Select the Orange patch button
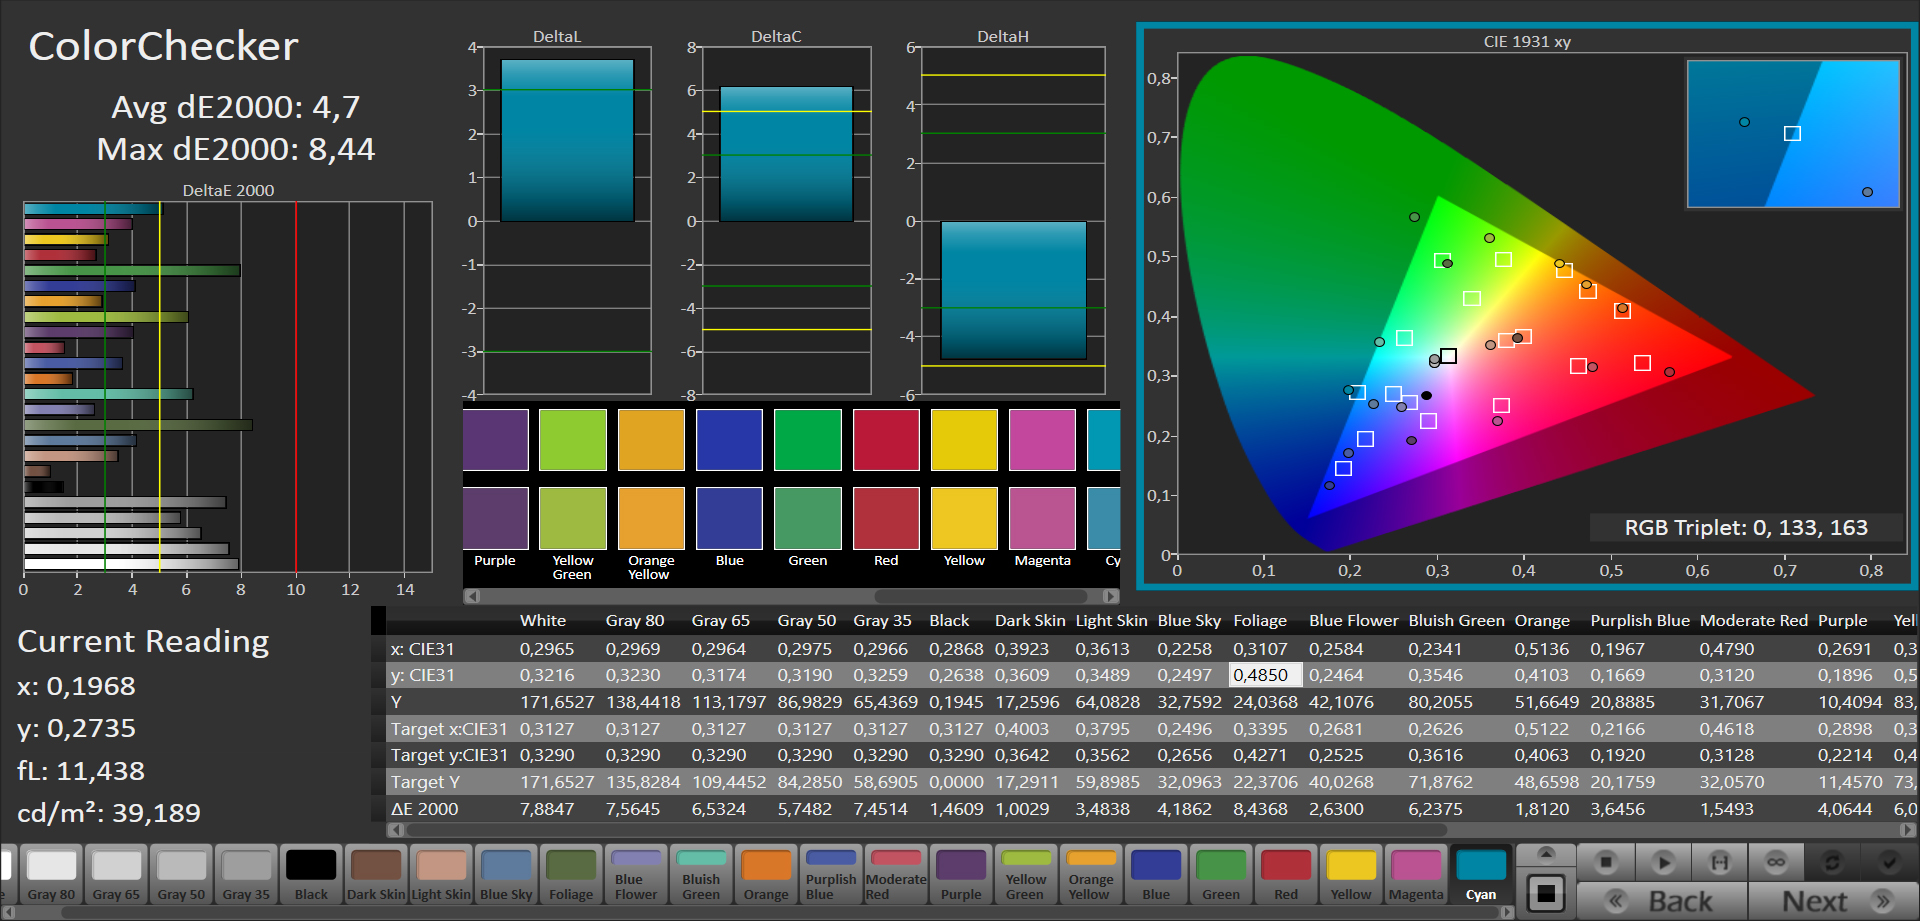The height and width of the screenshot is (921, 1920). (766, 875)
